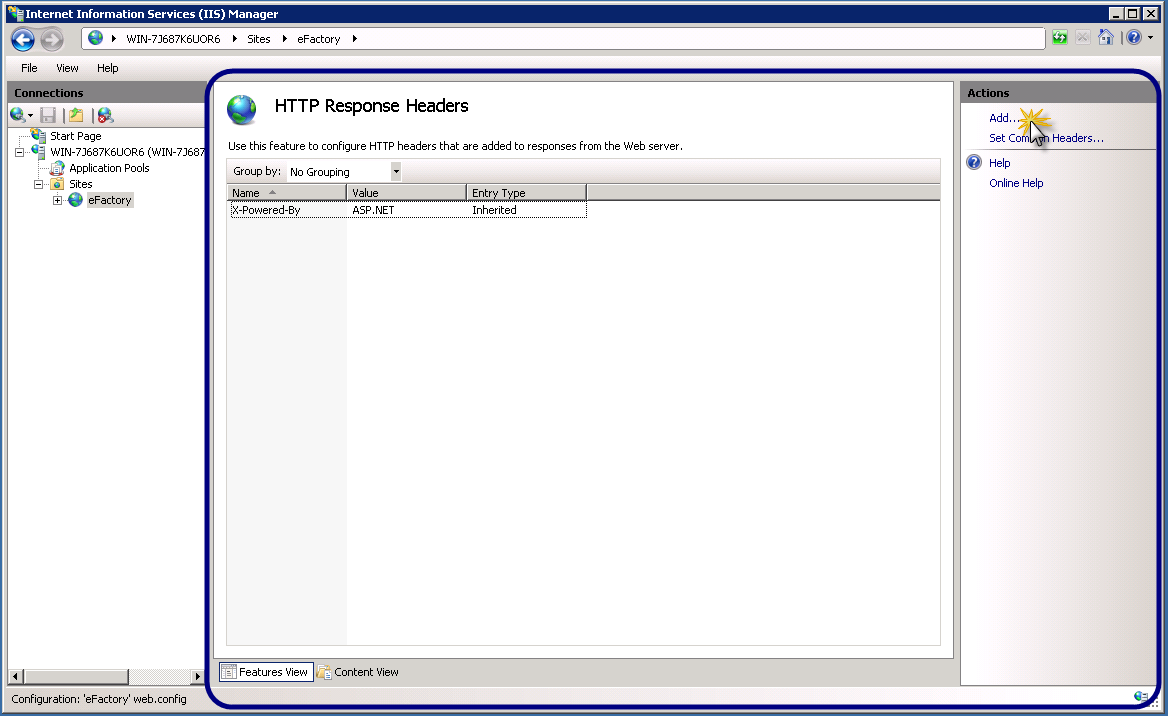The height and width of the screenshot is (716, 1168).
Task: Click the WIN-7J687K6UOR6 server icon in the tree
Action: [38, 152]
